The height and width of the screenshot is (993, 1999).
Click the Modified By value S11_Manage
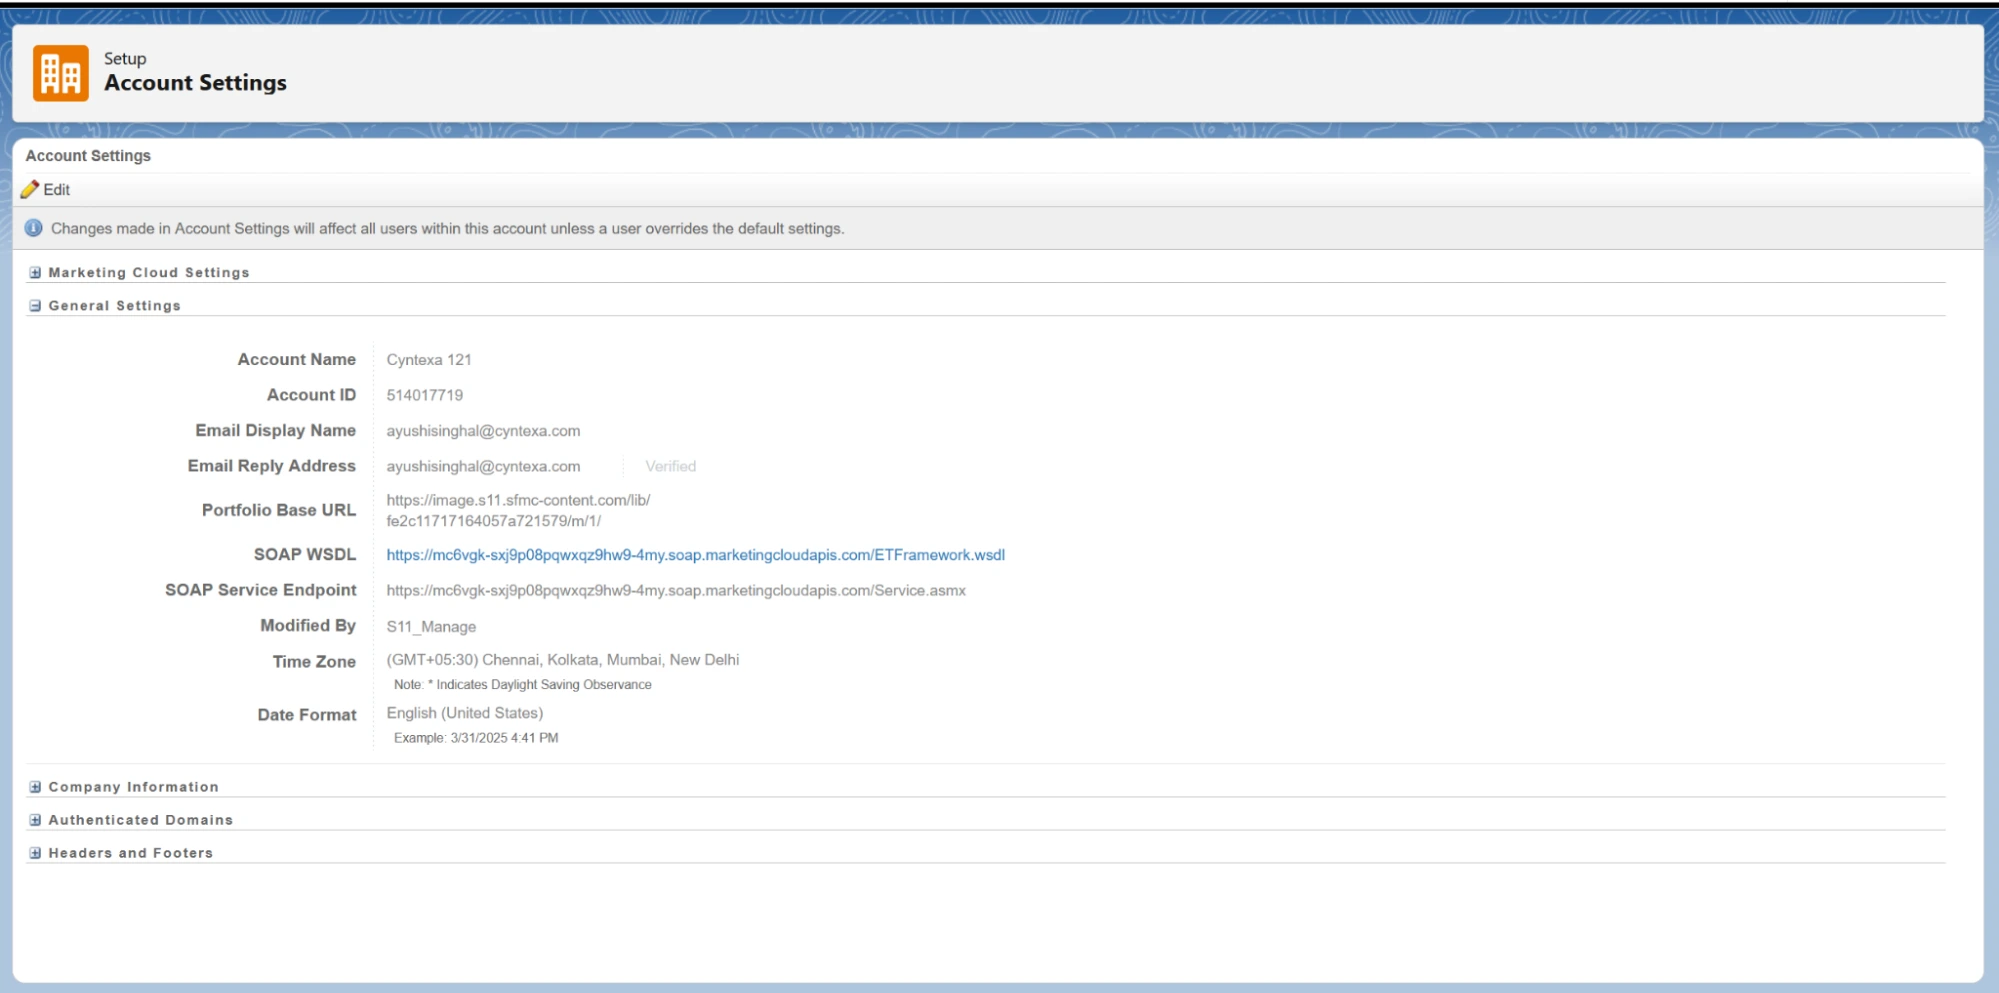click(x=431, y=627)
